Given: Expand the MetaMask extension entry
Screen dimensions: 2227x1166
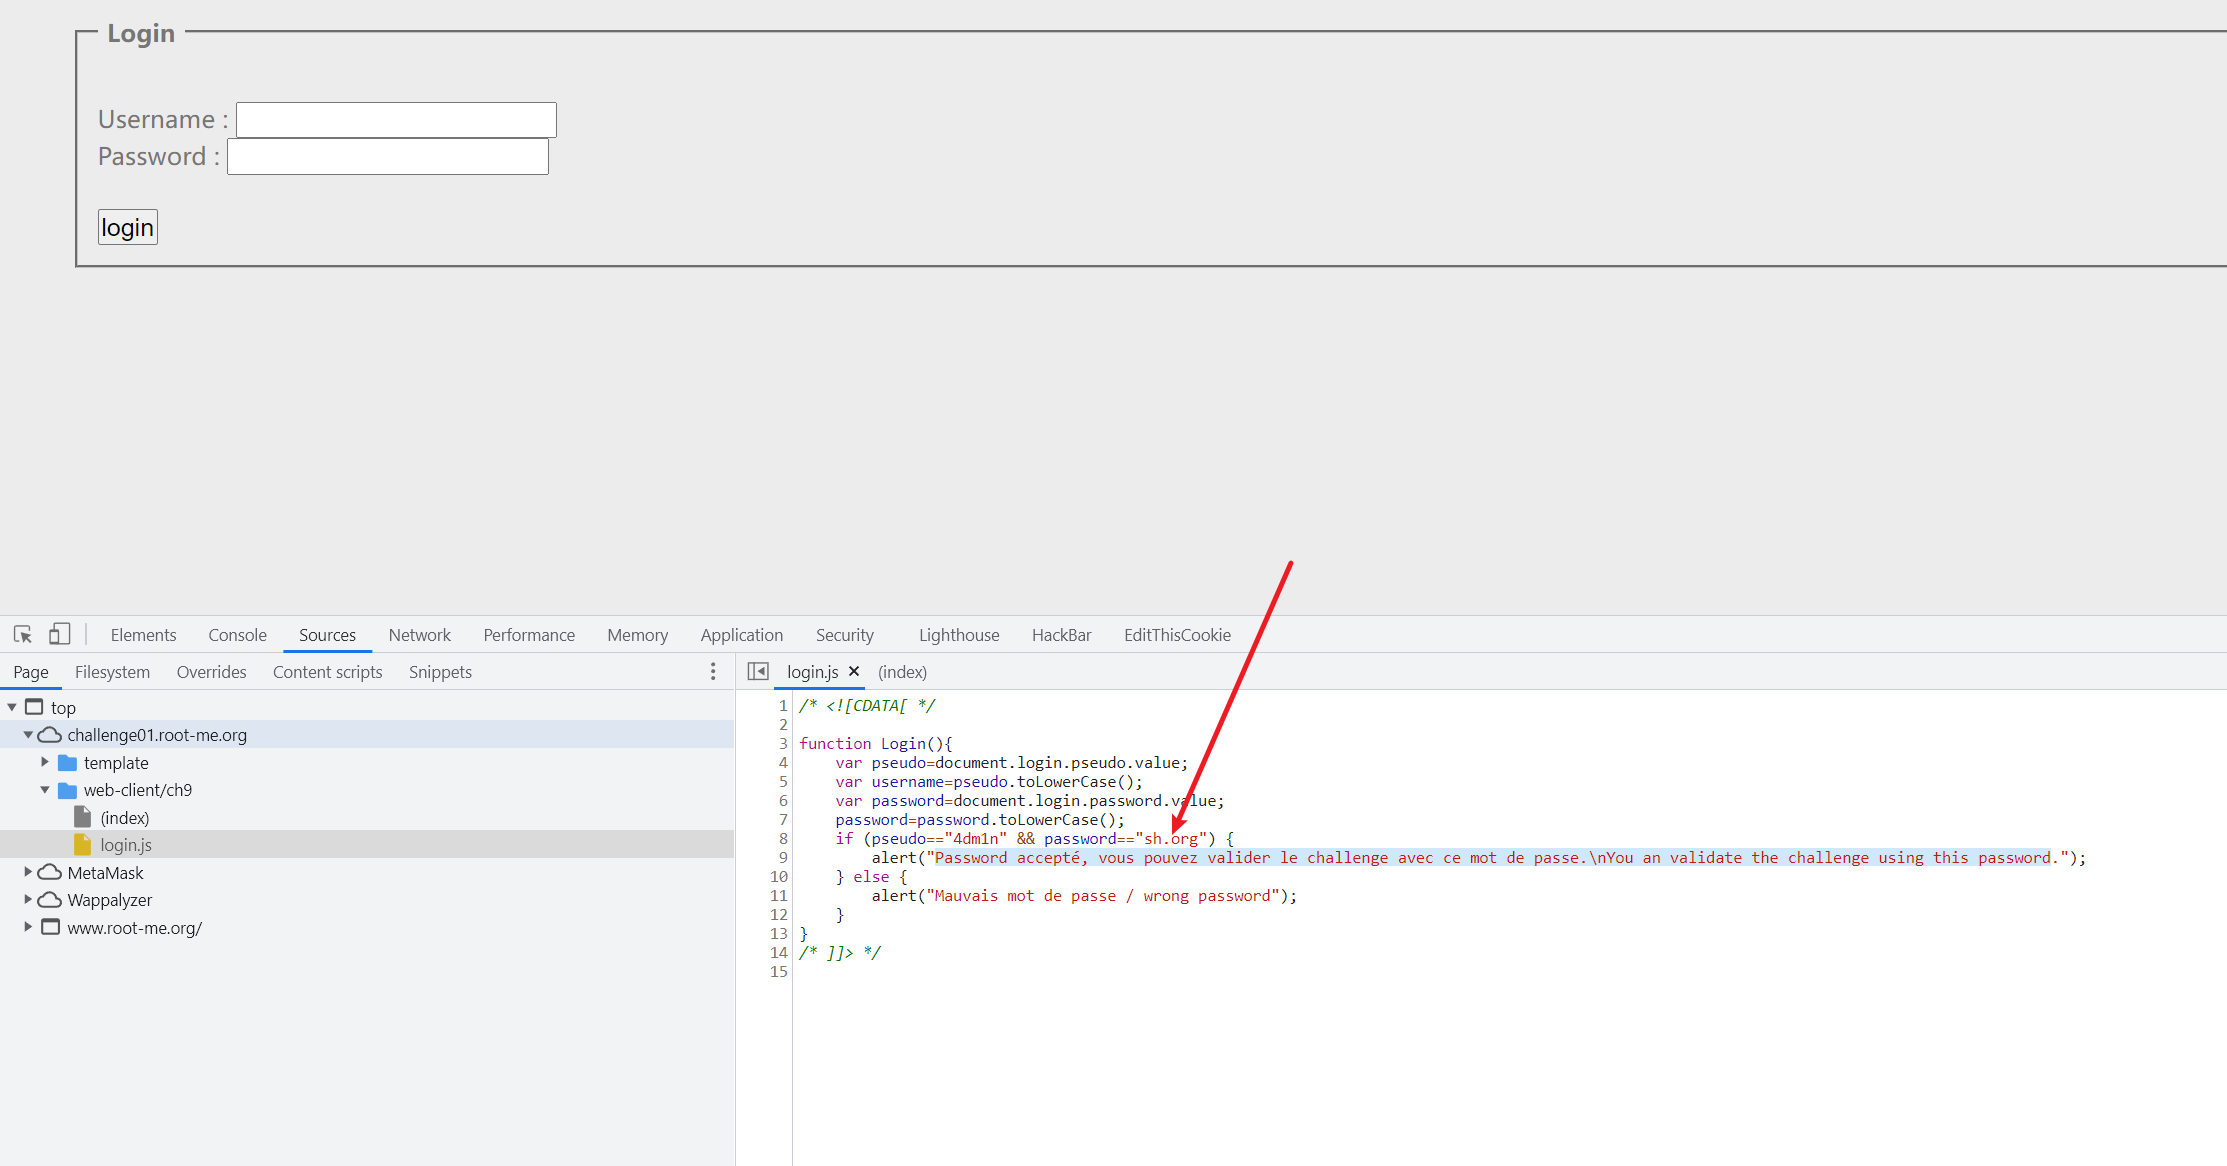Looking at the screenshot, I should click(x=28, y=872).
